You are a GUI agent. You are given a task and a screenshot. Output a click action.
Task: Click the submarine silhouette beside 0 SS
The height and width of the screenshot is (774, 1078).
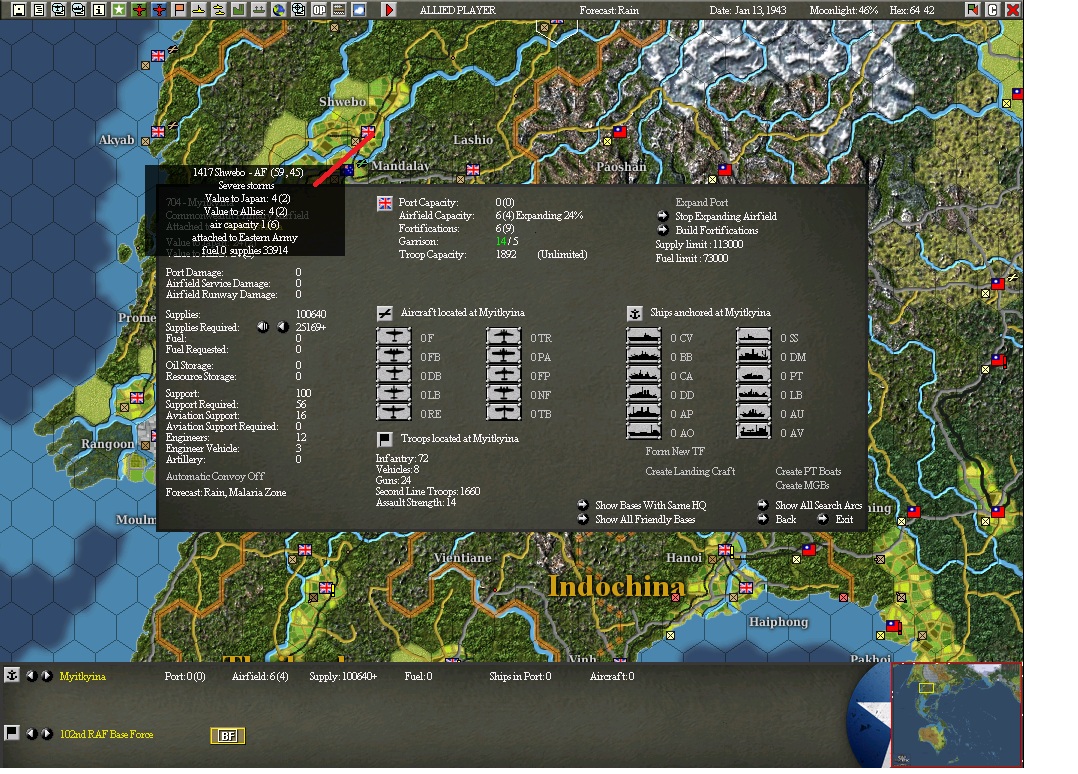point(754,337)
